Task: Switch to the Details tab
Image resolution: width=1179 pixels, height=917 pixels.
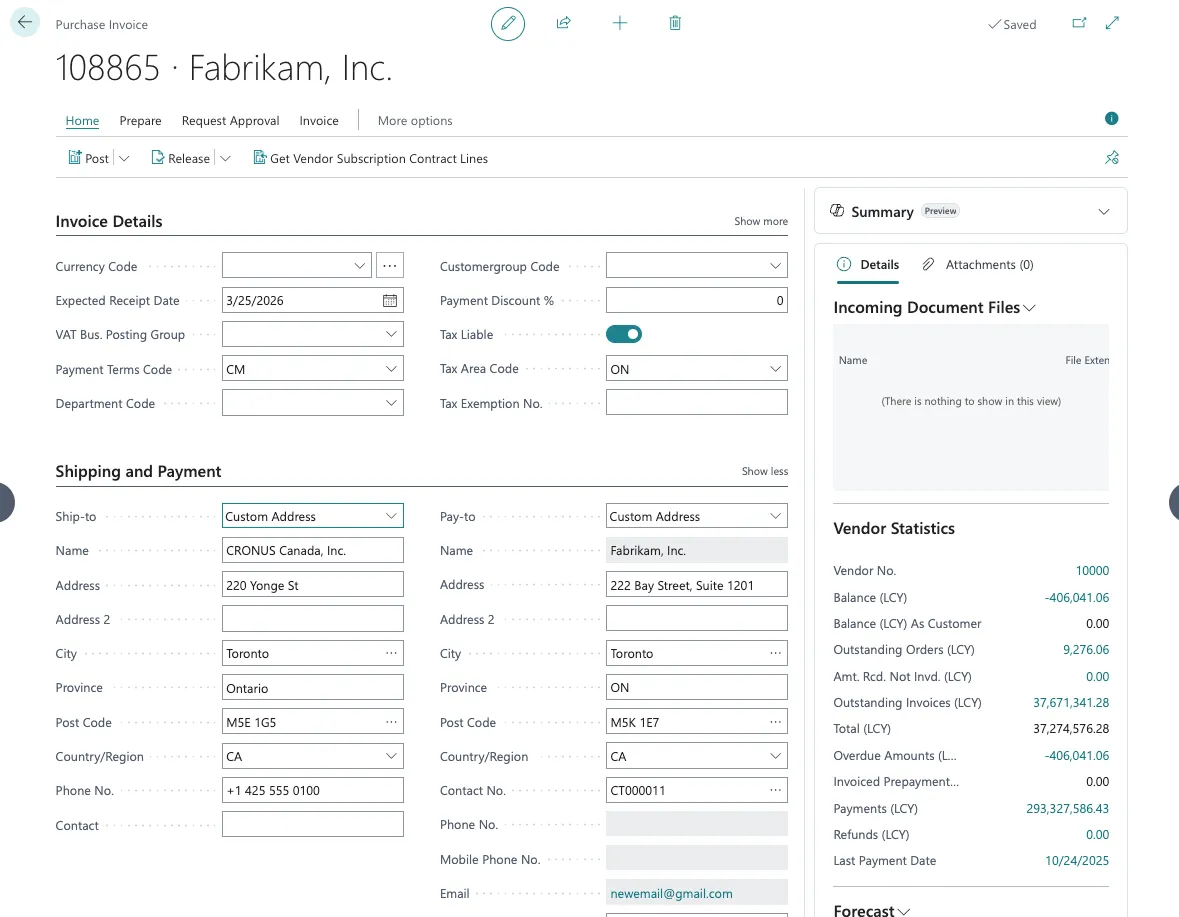Action: pos(868,265)
